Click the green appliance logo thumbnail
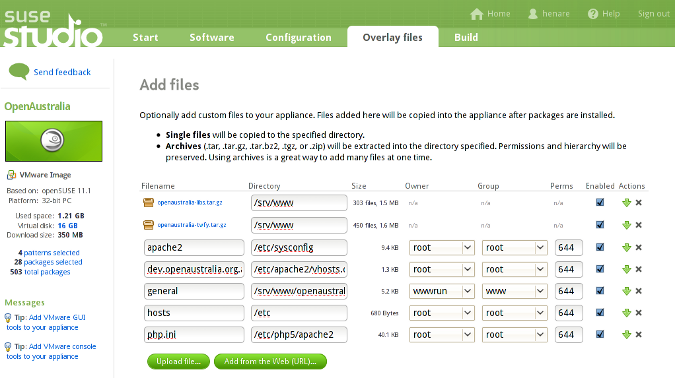 click(54, 141)
